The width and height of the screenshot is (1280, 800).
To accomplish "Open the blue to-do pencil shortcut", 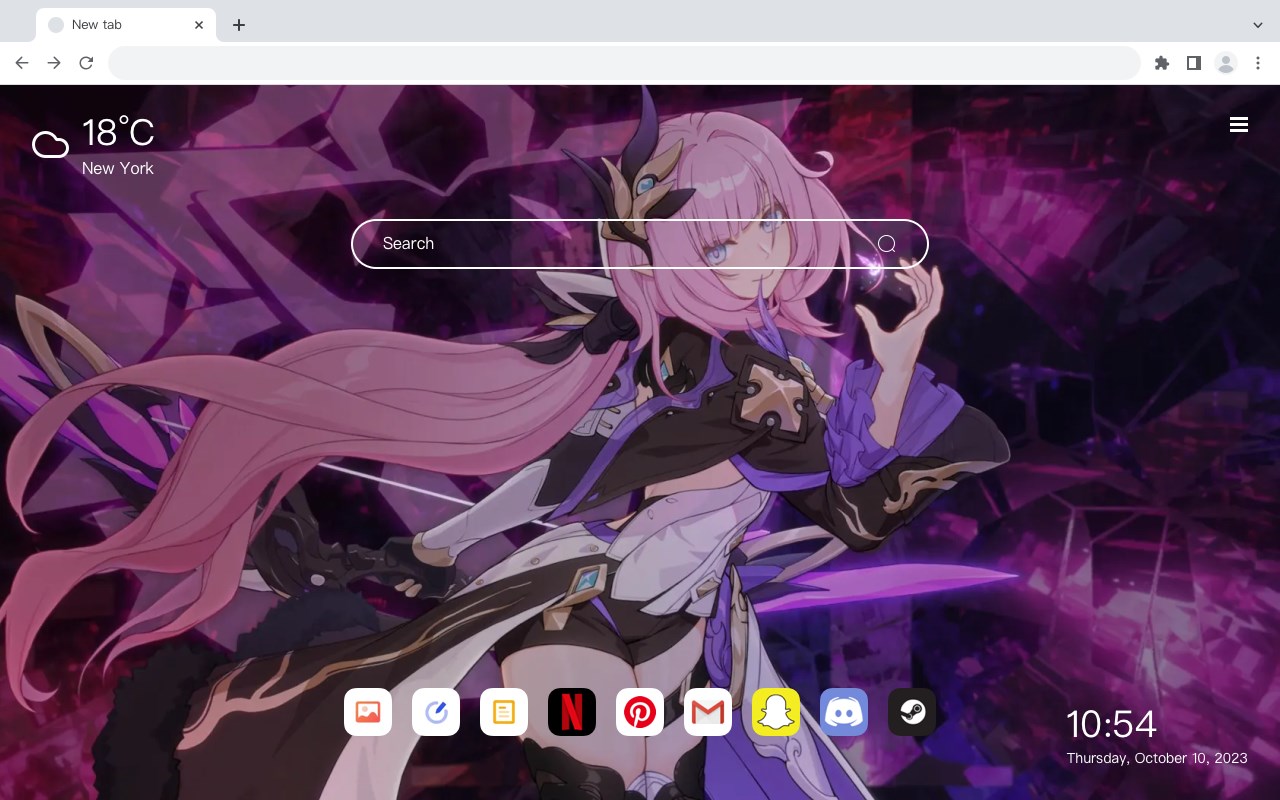I will (436, 712).
